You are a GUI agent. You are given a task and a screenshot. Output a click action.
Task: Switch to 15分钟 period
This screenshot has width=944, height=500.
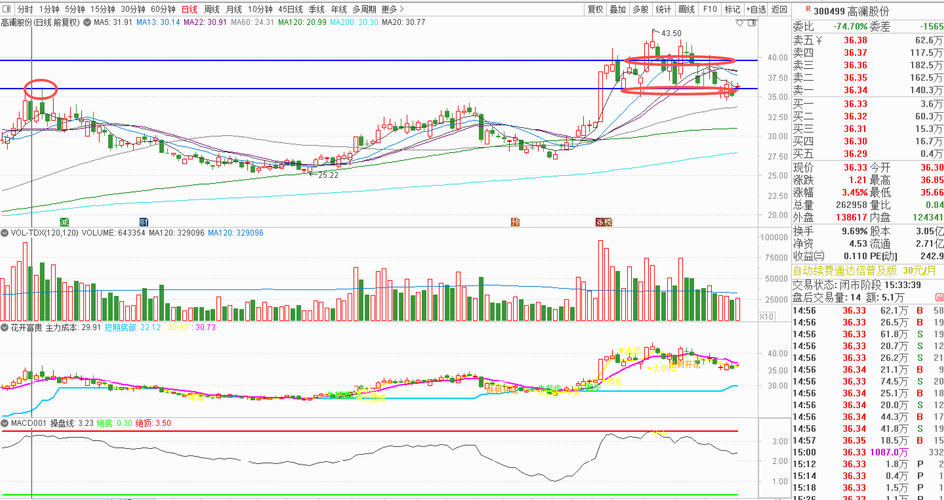coord(103,9)
